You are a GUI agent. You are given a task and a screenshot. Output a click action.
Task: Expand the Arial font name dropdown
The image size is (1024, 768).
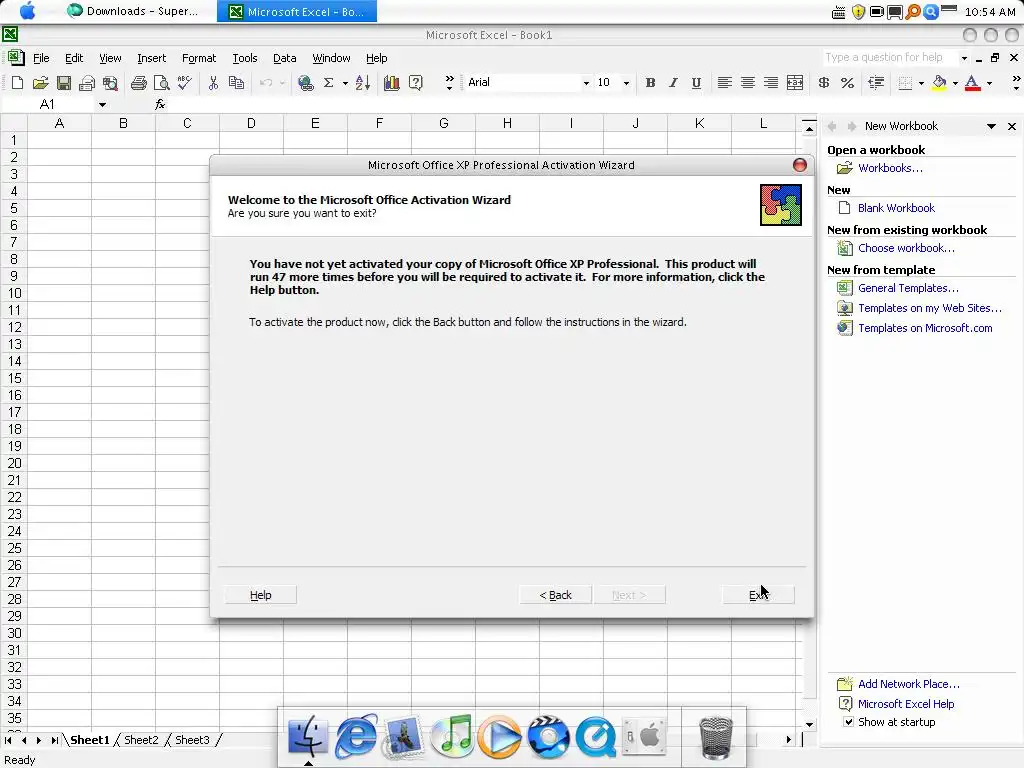pyautogui.click(x=586, y=83)
